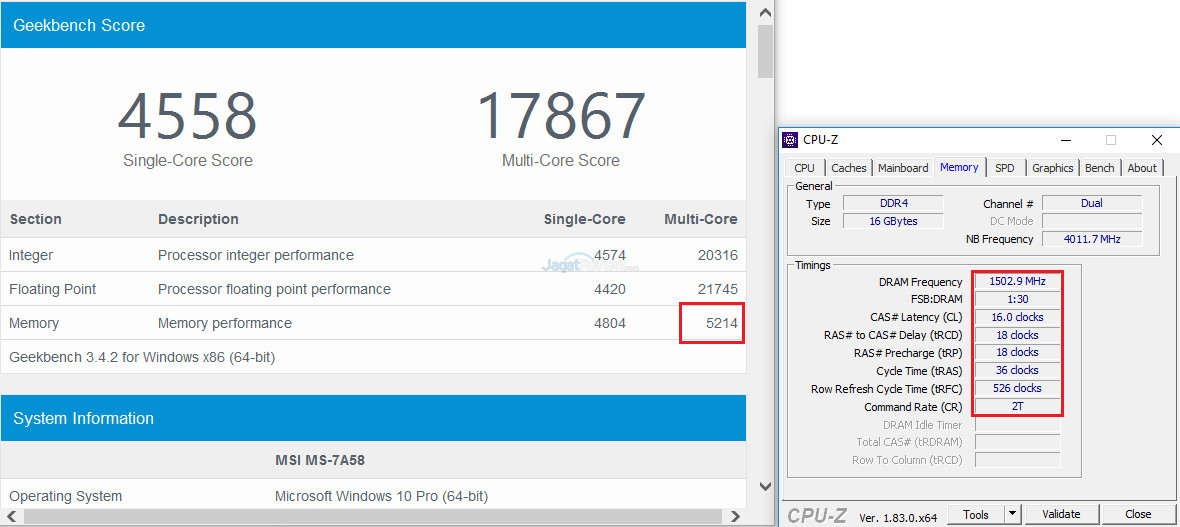Click the FSB:DRAM 1:30 value
The height and width of the screenshot is (527, 1180).
click(x=1017, y=300)
